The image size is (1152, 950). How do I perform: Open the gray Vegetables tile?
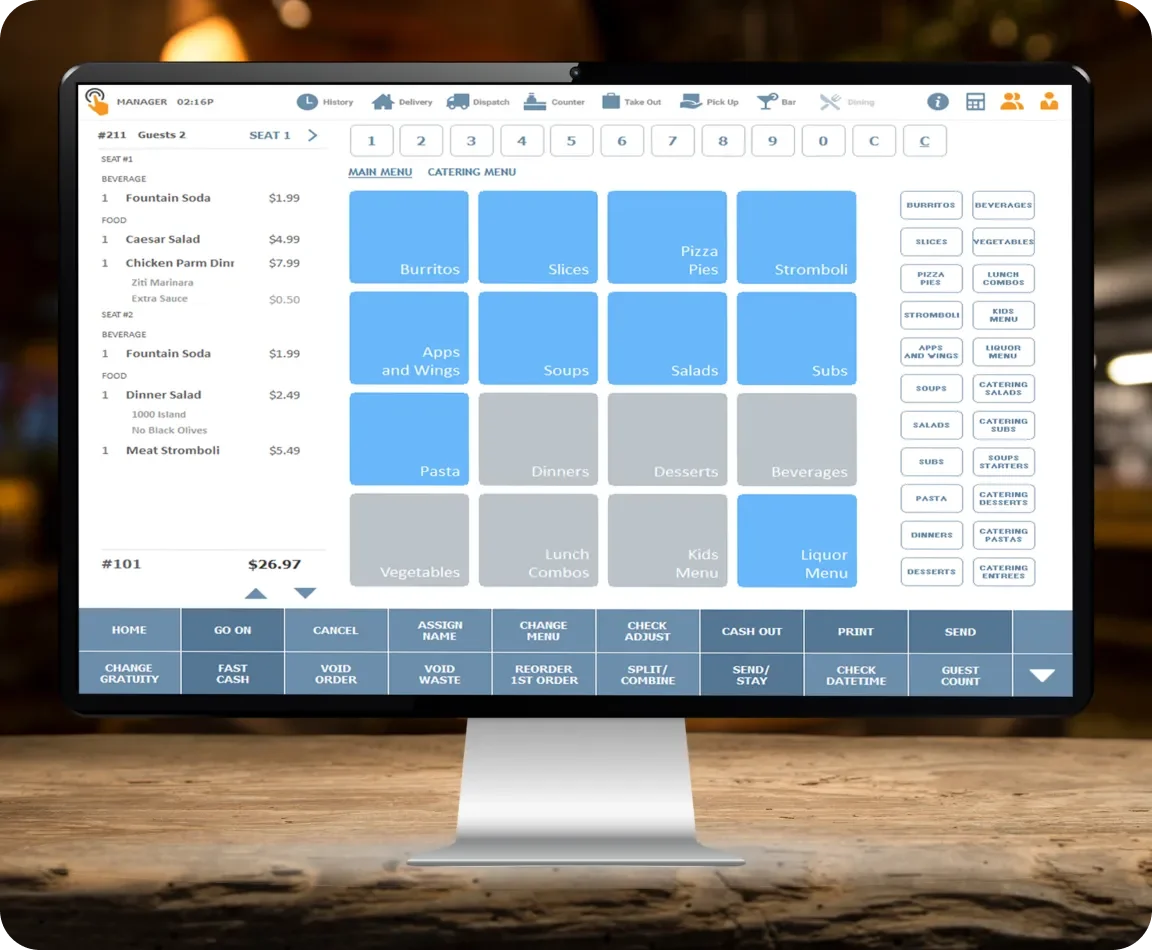click(408, 540)
